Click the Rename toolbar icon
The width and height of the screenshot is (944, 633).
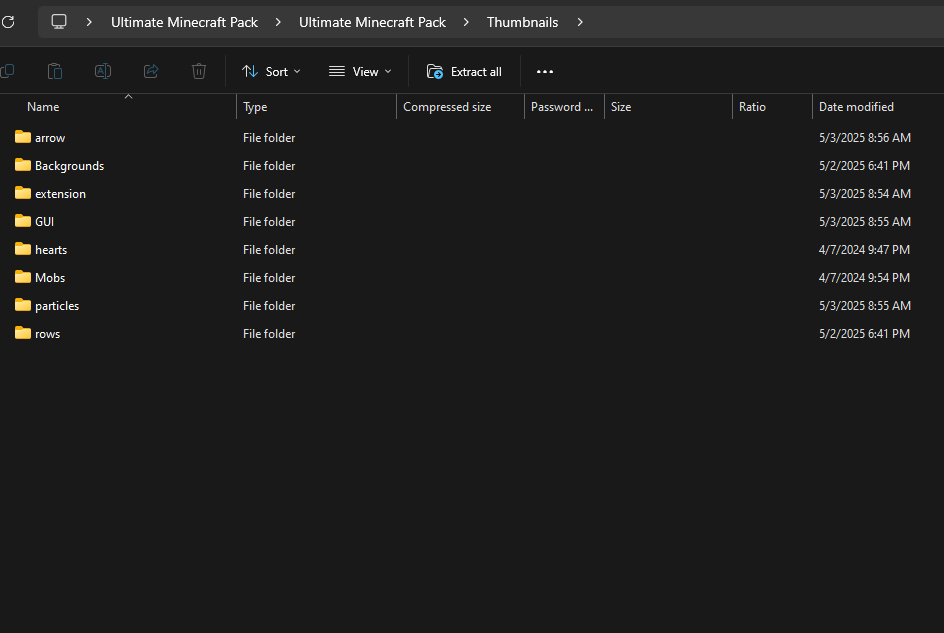coord(103,71)
